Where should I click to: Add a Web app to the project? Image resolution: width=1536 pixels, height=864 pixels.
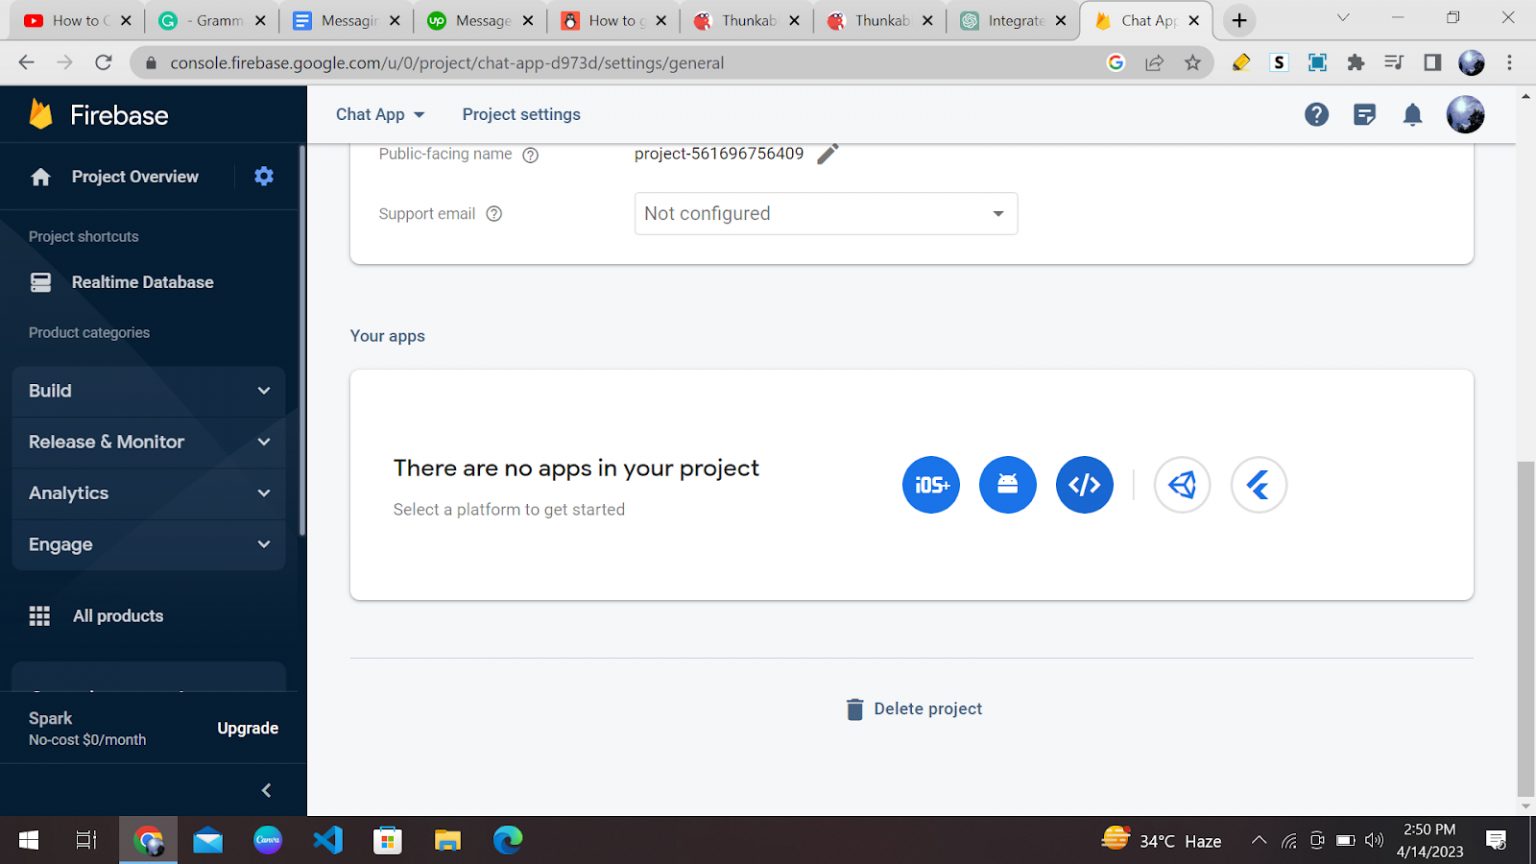click(1084, 484)
